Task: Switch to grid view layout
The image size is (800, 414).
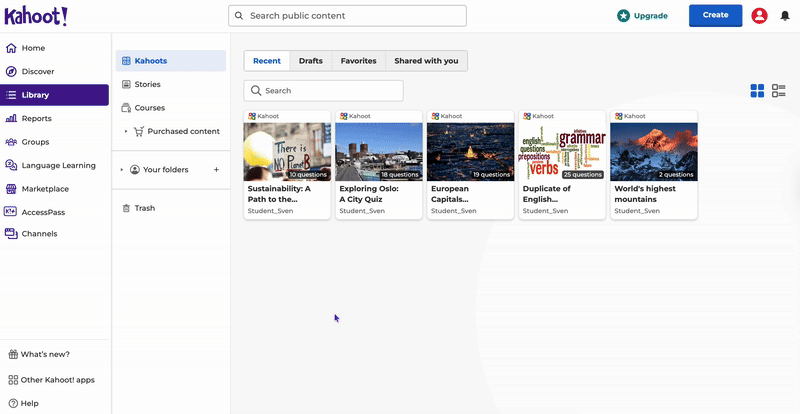Action: (x=757, y=91)
